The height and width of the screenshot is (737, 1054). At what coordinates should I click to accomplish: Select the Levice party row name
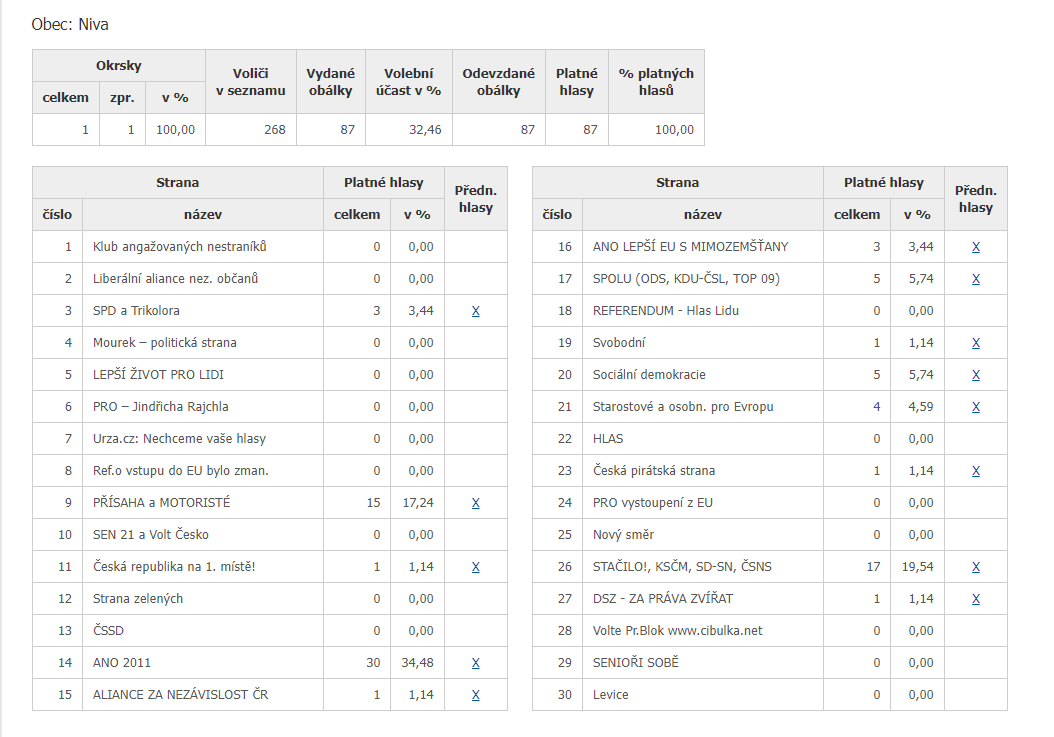coord(610,695)
